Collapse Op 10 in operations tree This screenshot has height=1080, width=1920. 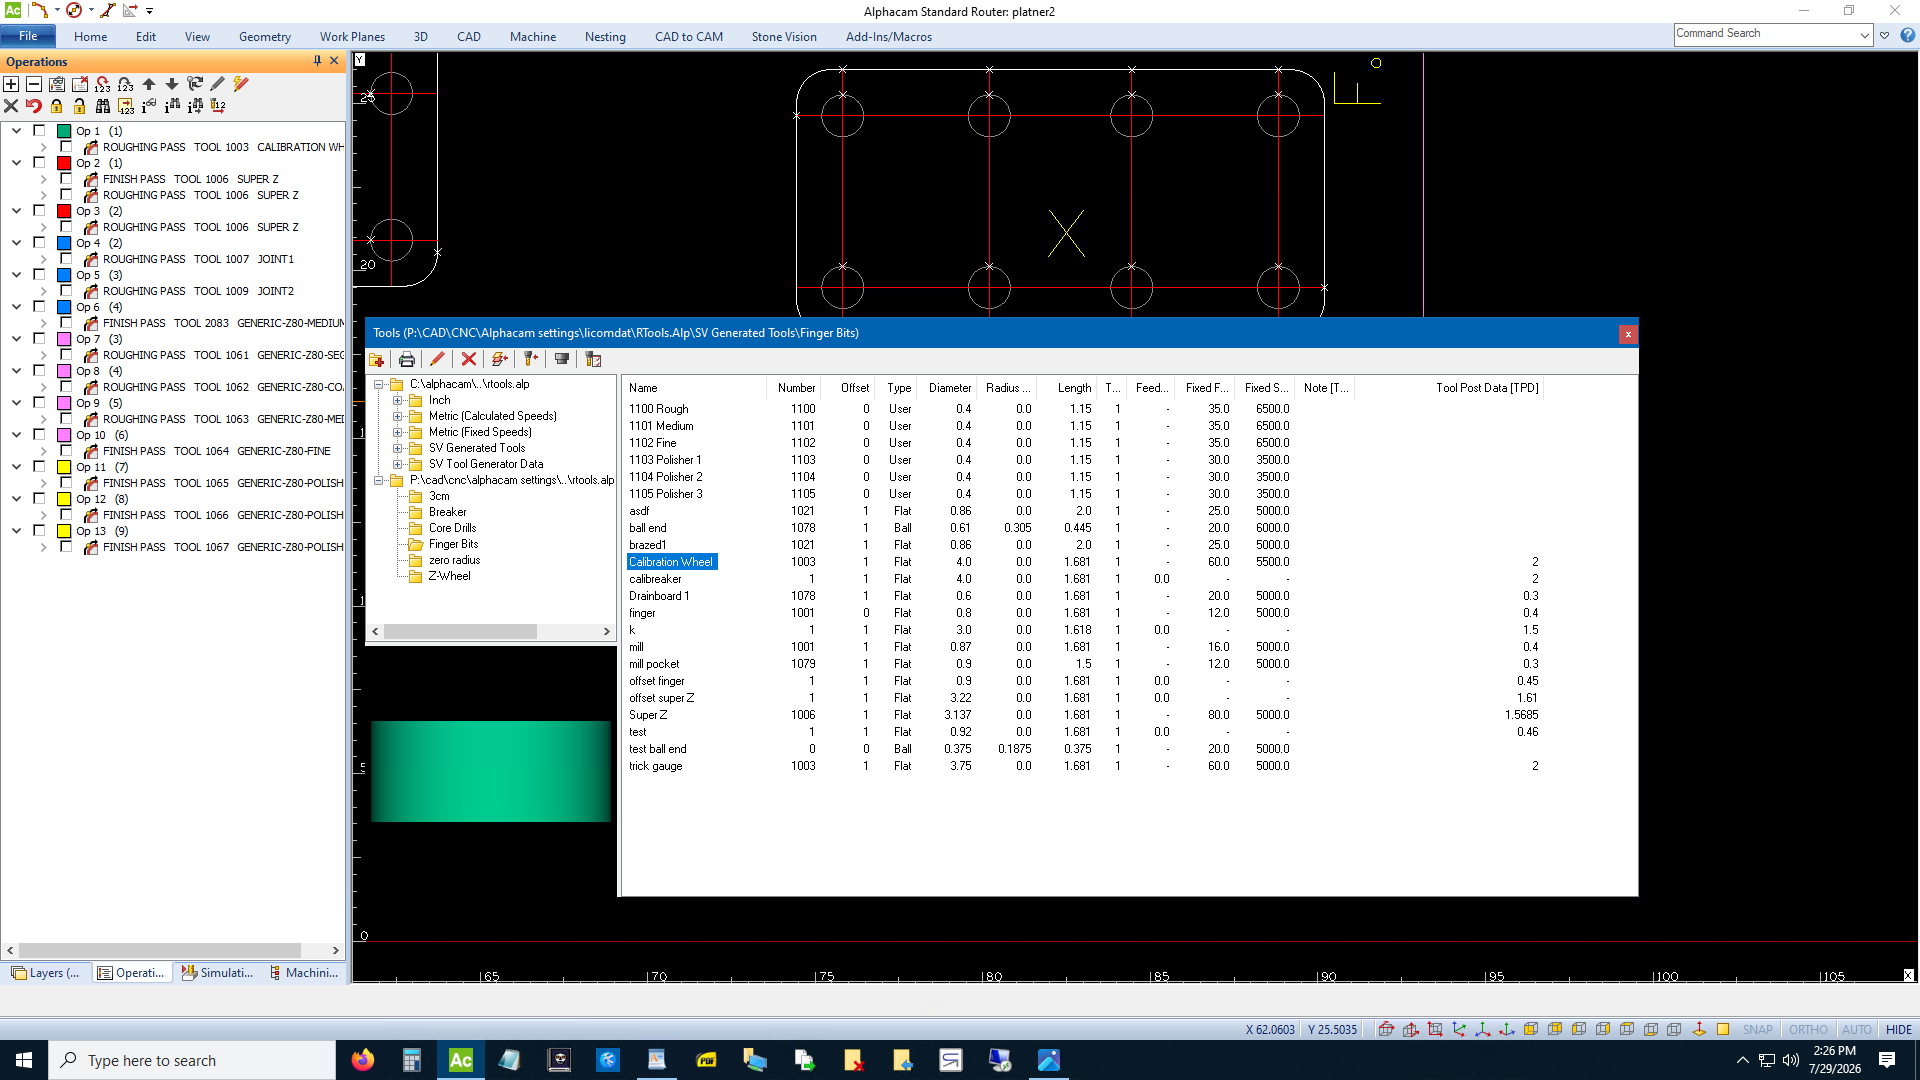point(16,435)
